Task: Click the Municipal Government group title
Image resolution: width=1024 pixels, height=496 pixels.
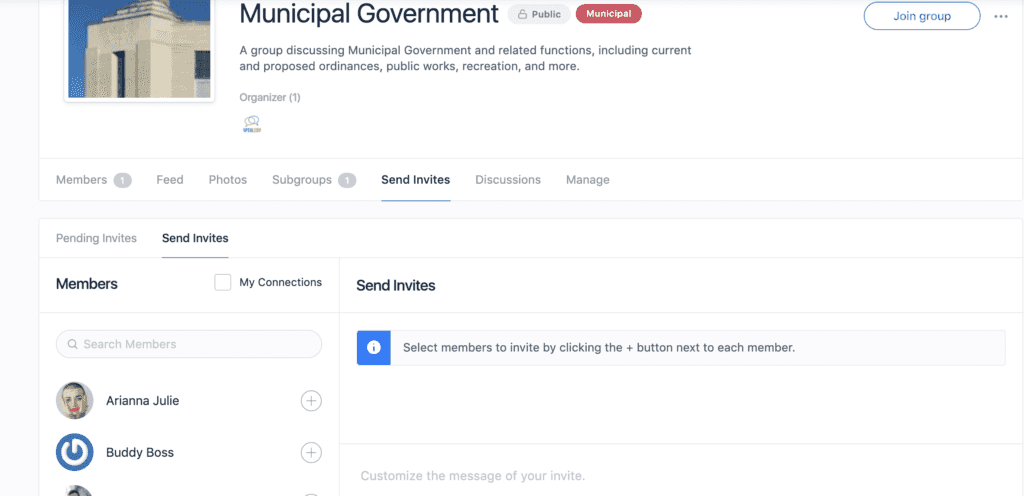Action: (x=369, y=14)
